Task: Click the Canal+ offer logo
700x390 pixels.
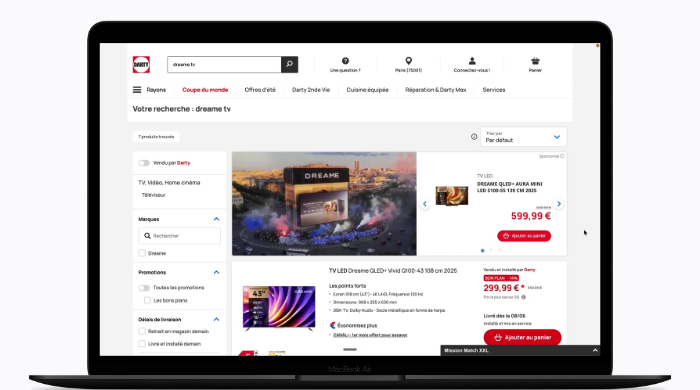Action: pos(333,325)
